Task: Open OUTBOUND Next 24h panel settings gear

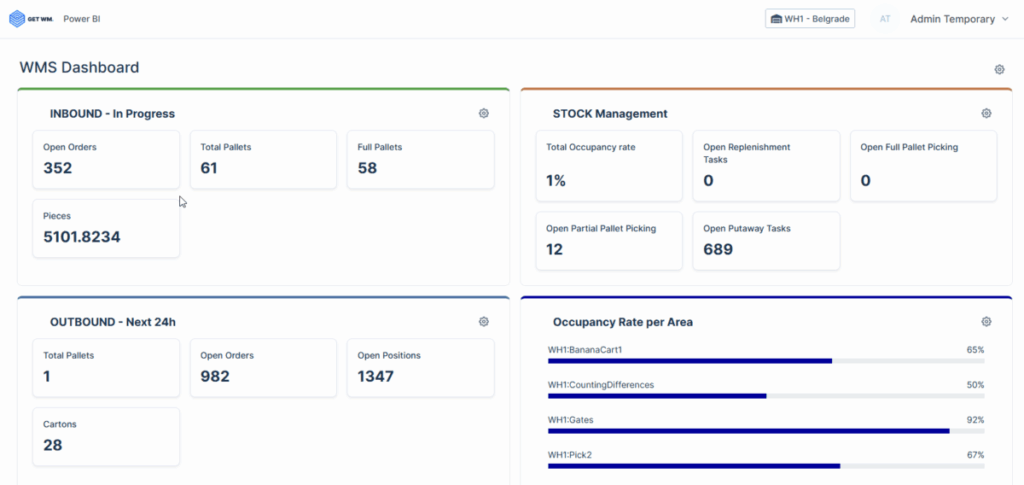Action: (483, 321)
